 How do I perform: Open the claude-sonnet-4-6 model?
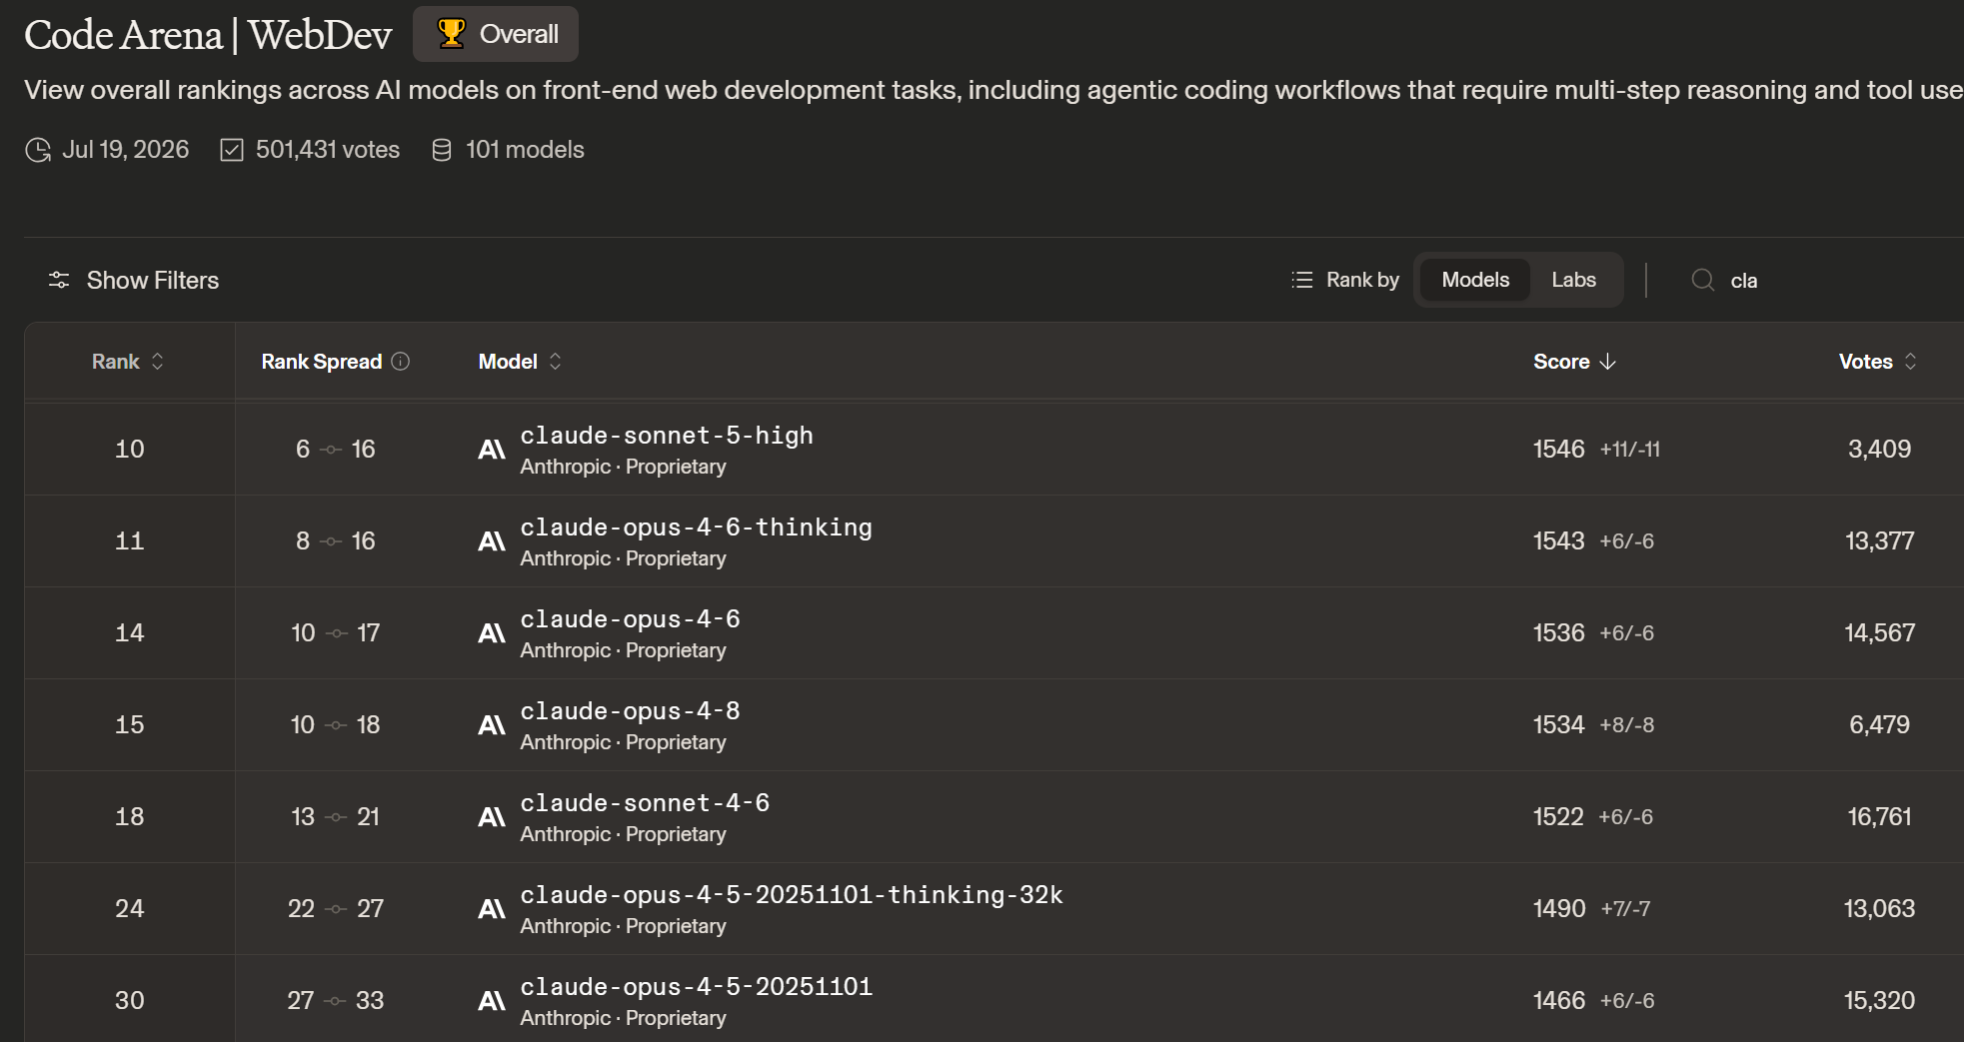click(645, 803)
